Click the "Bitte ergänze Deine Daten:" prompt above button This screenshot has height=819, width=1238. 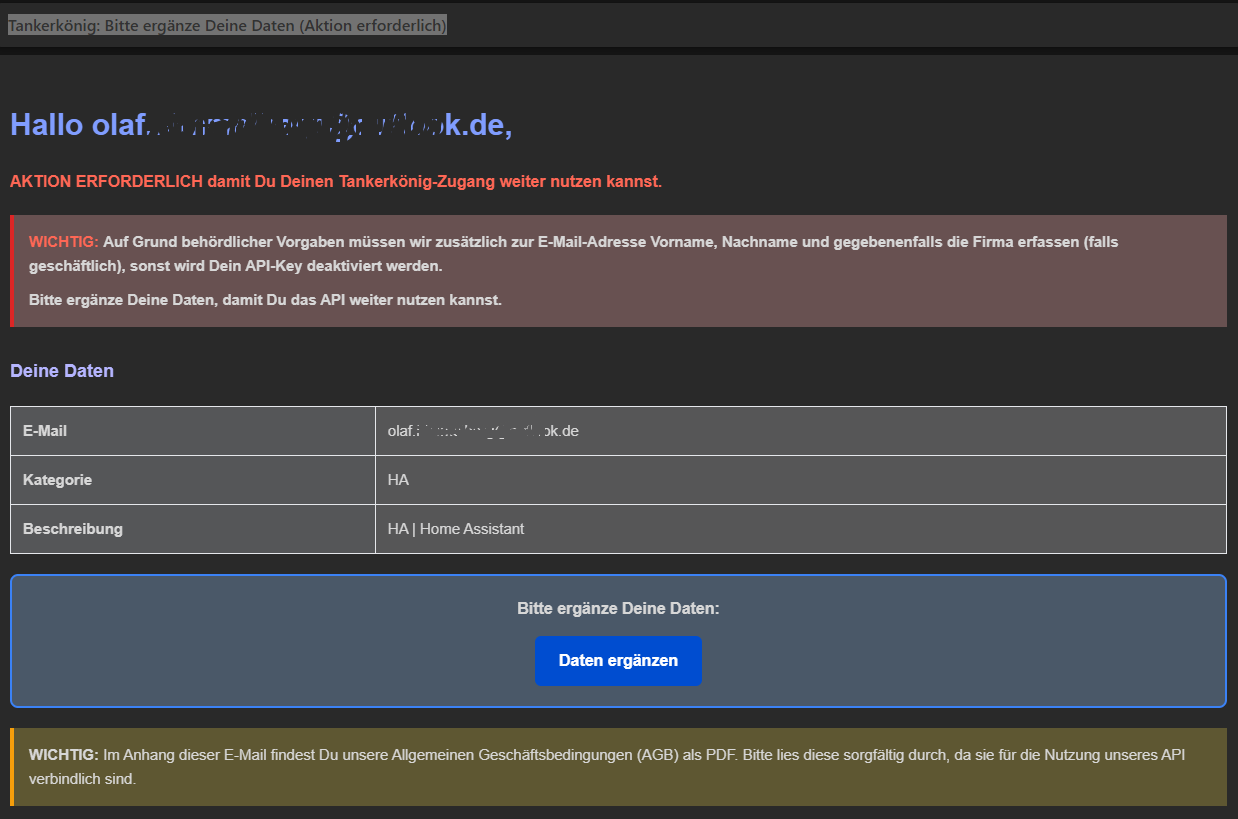[618, 608]
